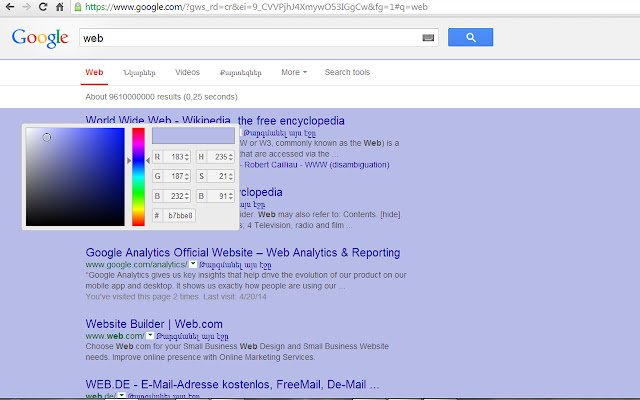Open Search tools
The height and width of the screenshot is (400, 640).
347,72
